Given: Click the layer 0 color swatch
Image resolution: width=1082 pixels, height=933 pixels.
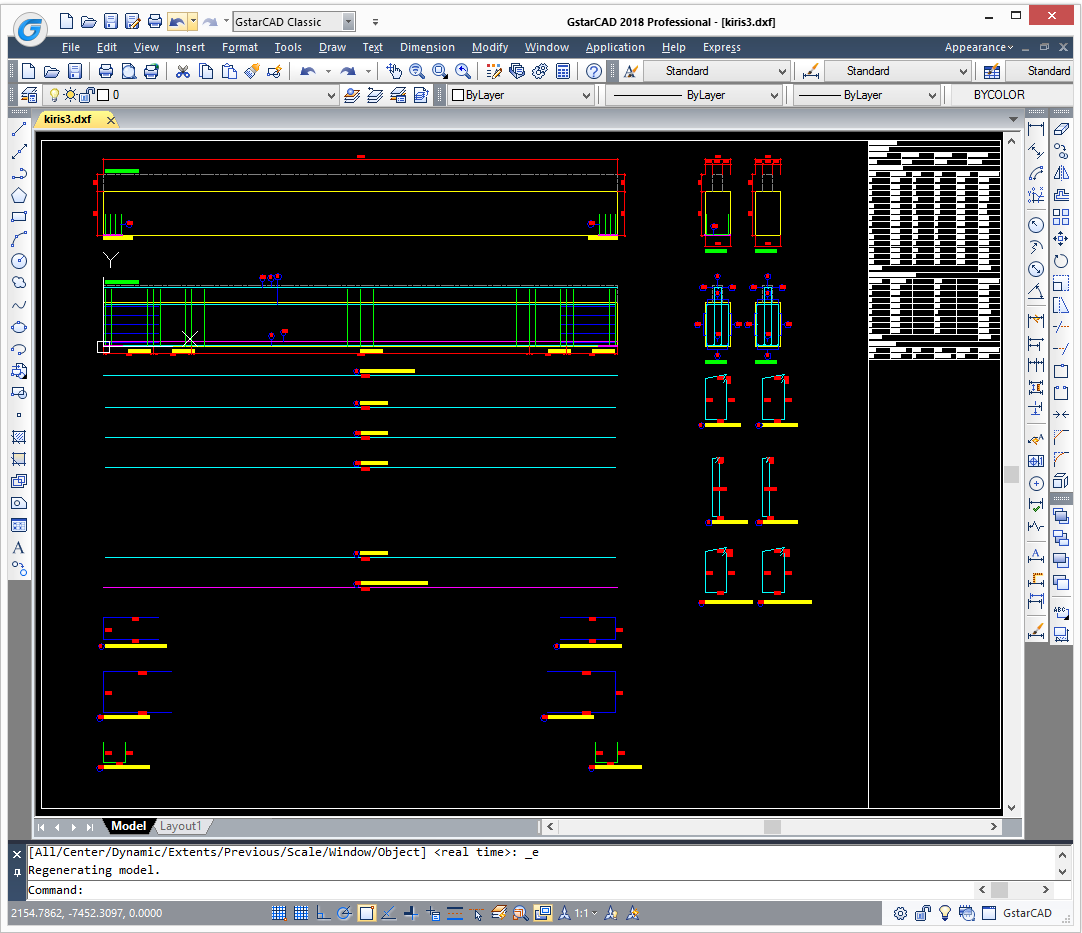Looking at the screenshot, I should click(x=104, y=95).
